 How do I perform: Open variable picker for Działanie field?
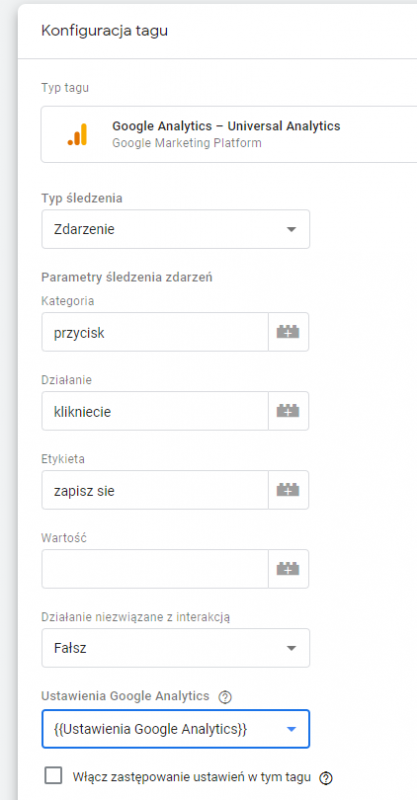pyautogui.click(x=288, y=411)
